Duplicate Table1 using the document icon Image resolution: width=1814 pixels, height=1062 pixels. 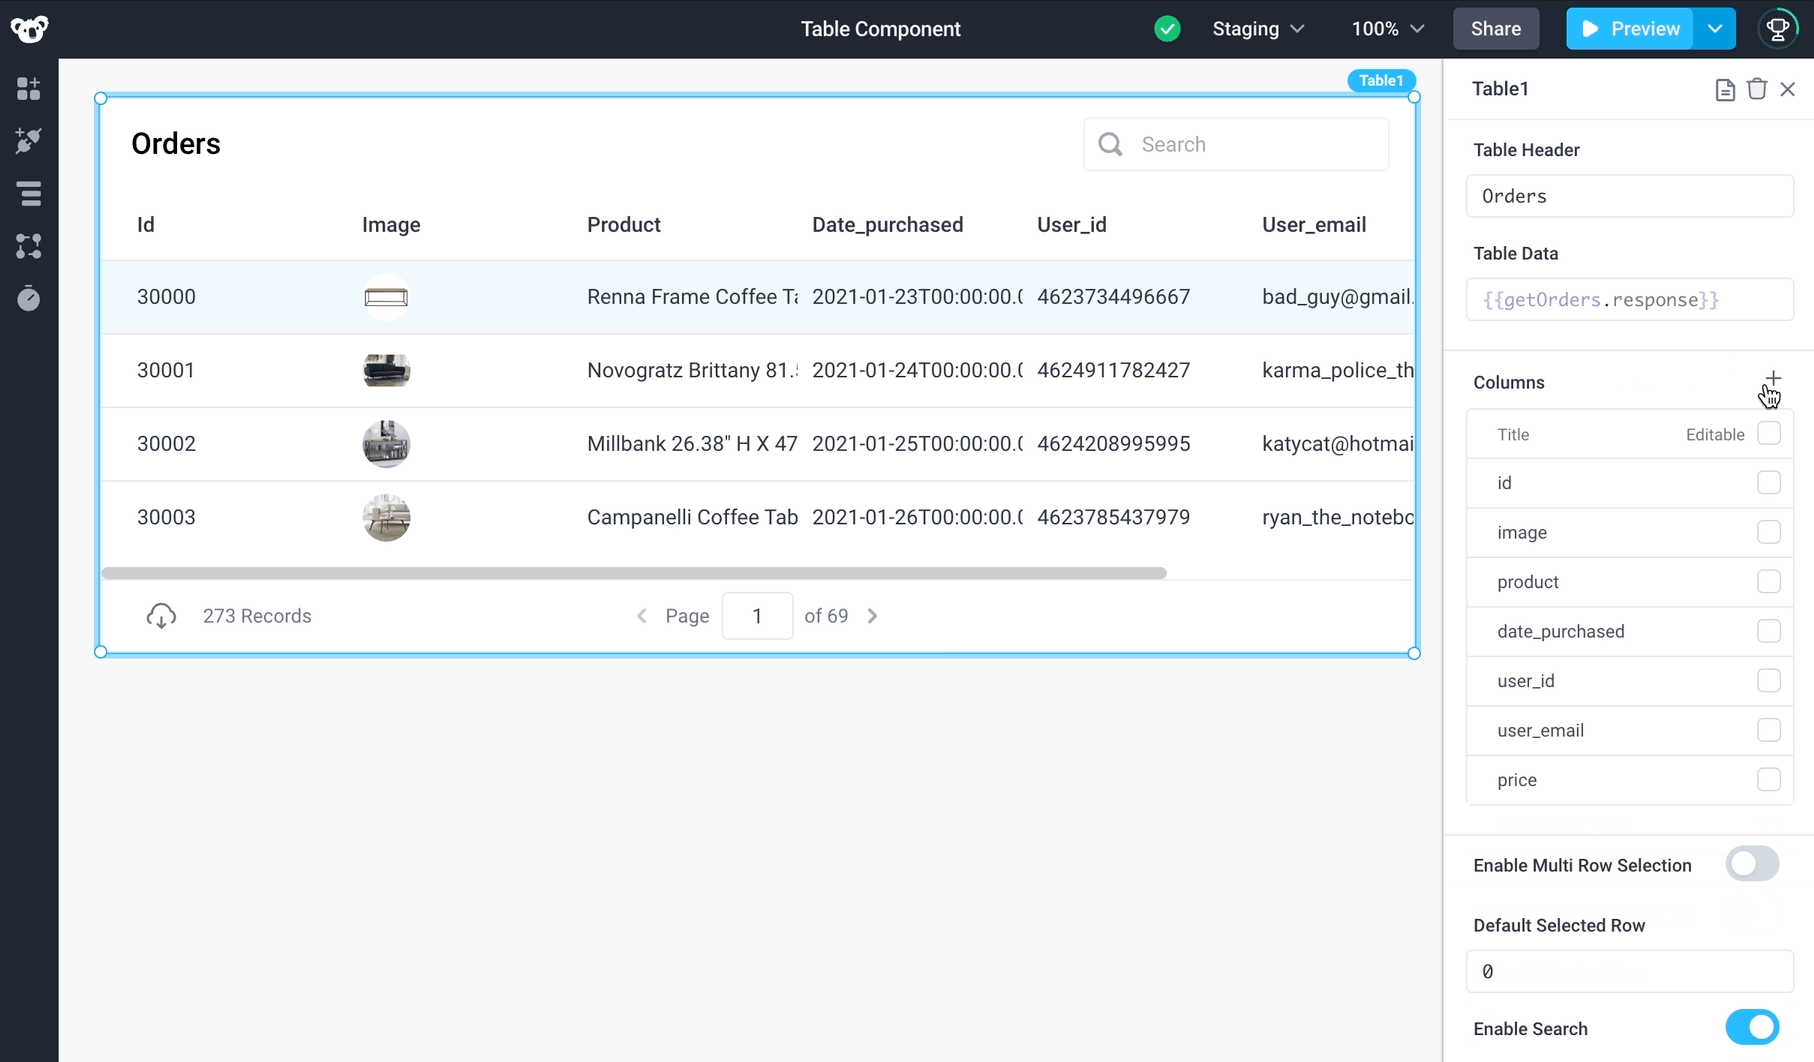(1724, 89)
